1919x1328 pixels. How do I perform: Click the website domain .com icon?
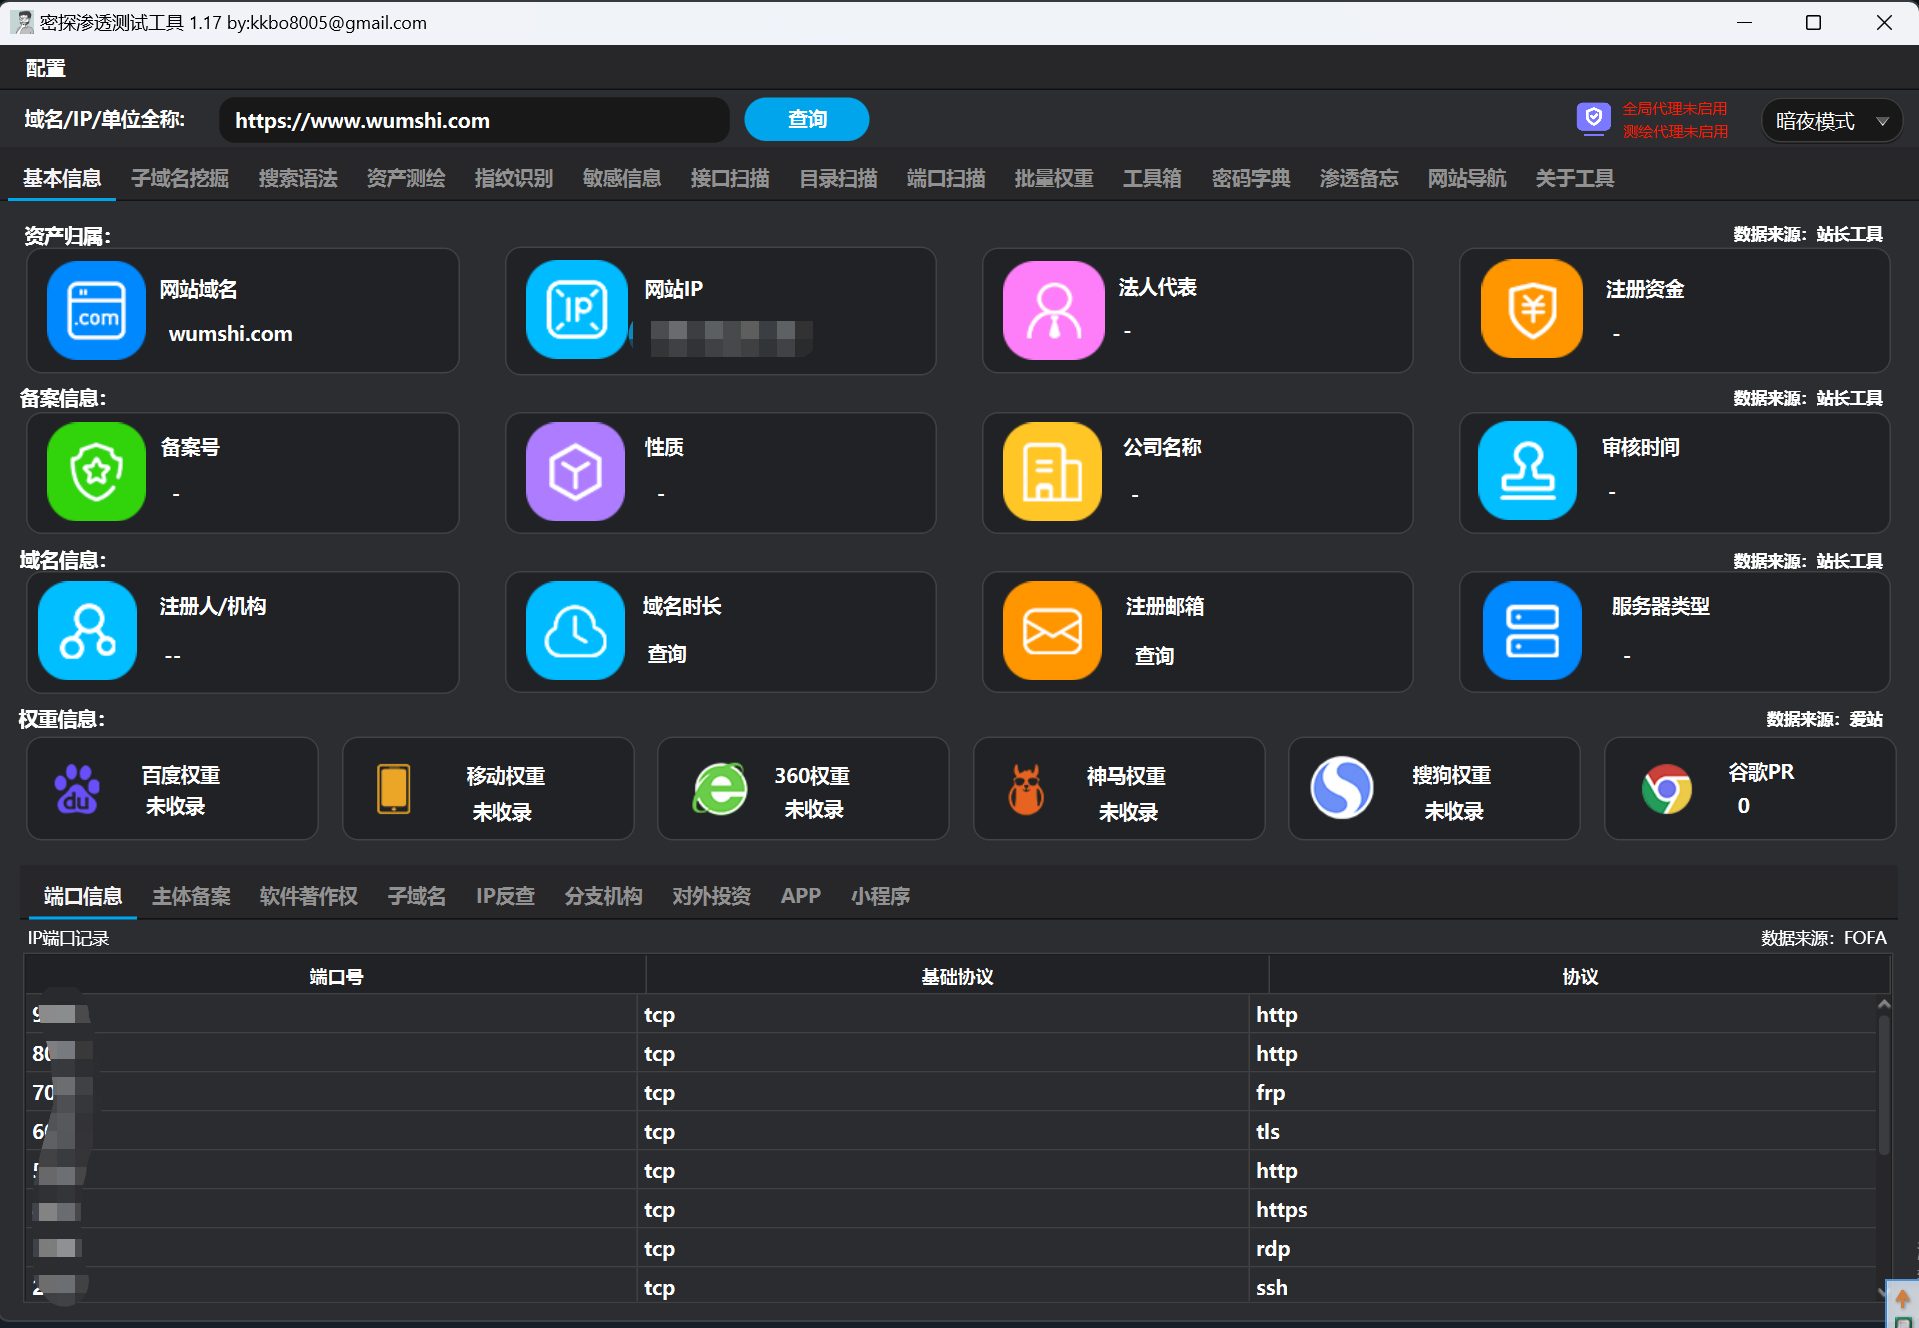coord(96,310)
